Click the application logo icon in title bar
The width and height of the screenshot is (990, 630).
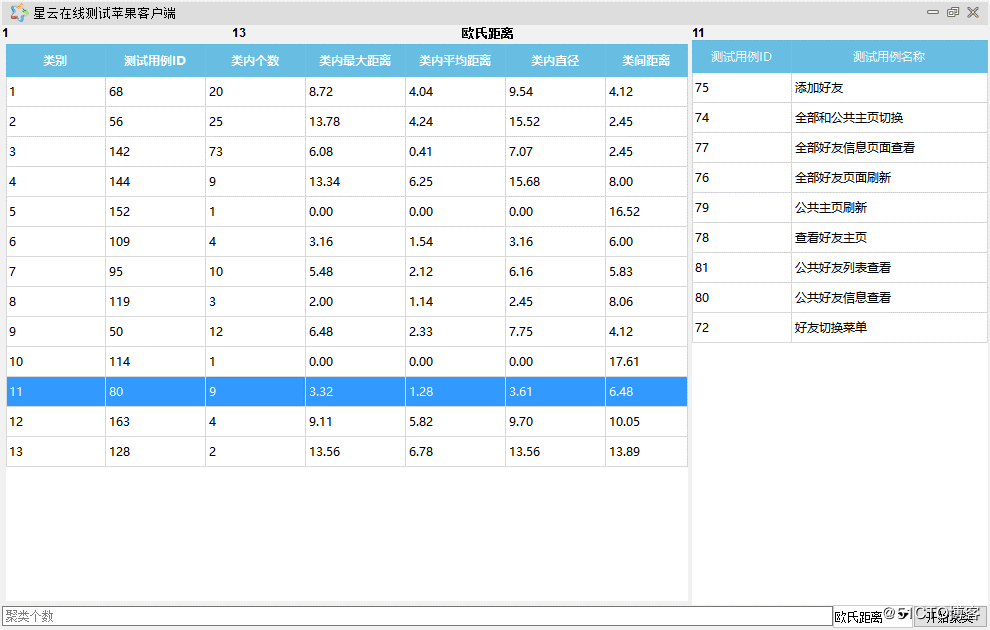tap(19, 13)
